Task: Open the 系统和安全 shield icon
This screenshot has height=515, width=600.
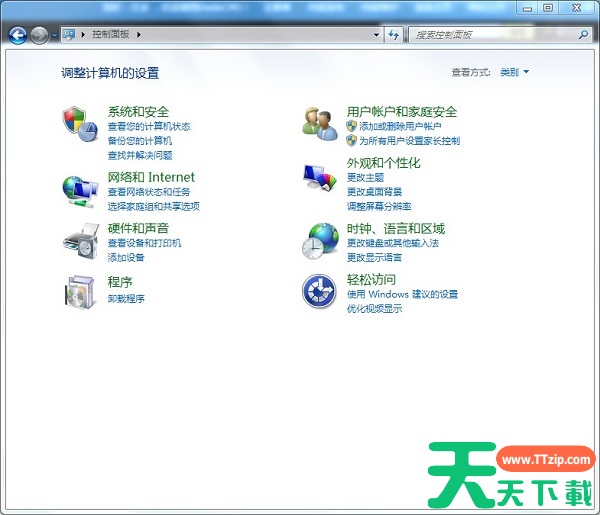Action: click(x=80, y=124)
